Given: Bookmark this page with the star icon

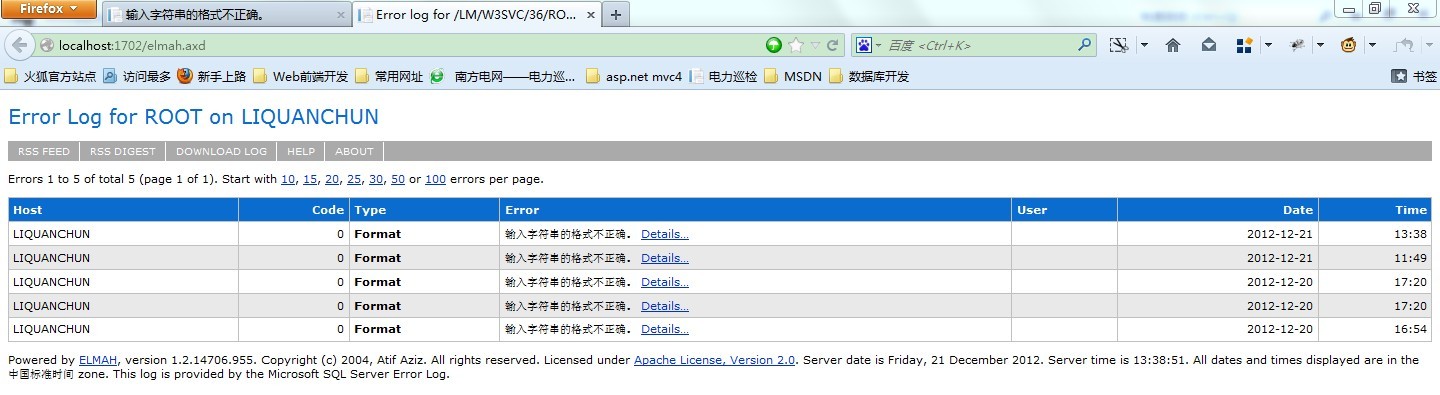Looking at the screenshot, I should coord(796,45).
